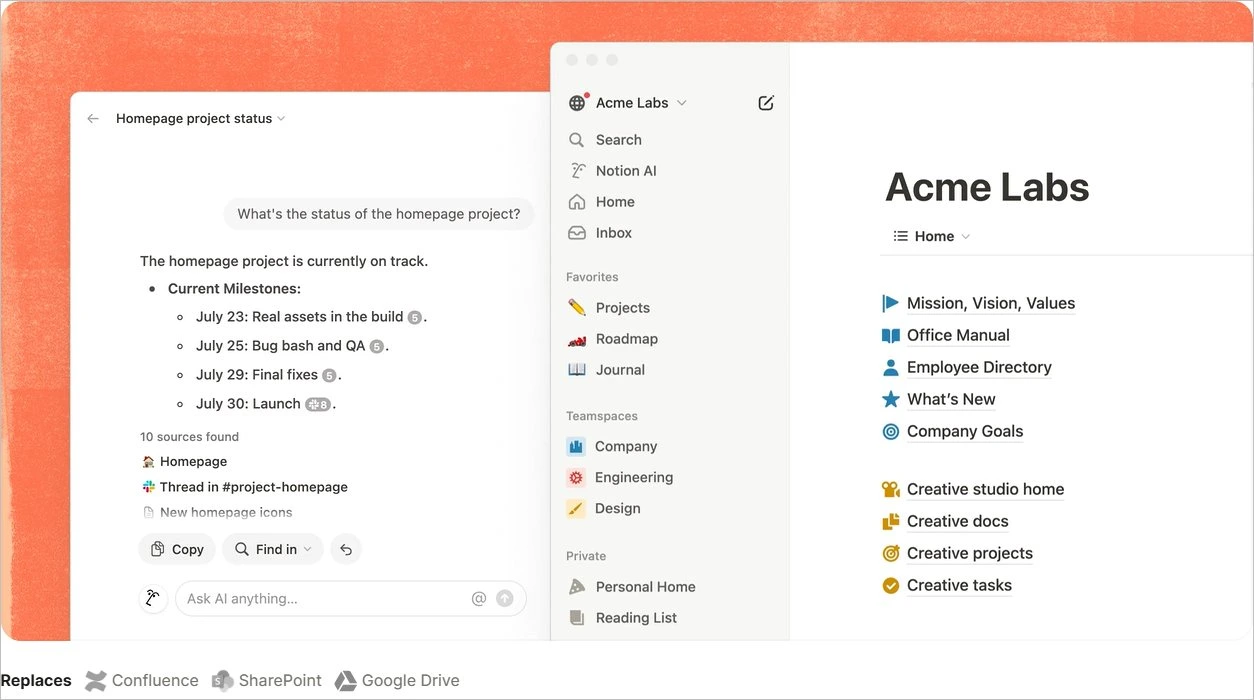1254x700 pixels.
Task: Click the yellow brush Design icon
Action: 576,509
